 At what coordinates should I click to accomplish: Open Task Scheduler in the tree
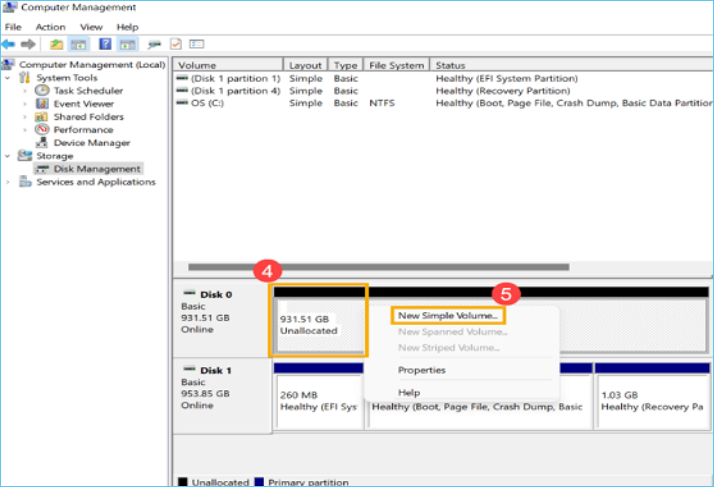(x=88, y=90)
